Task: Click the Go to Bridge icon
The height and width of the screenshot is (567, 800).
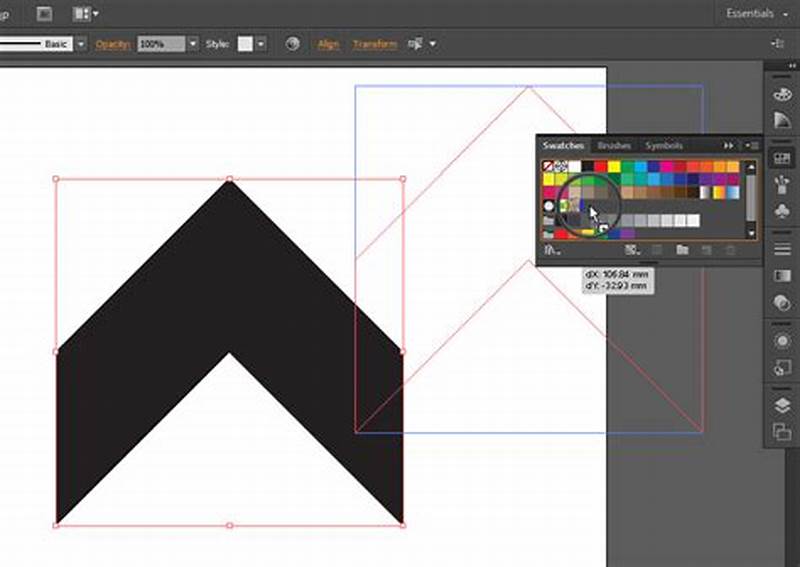Action: 44,14
